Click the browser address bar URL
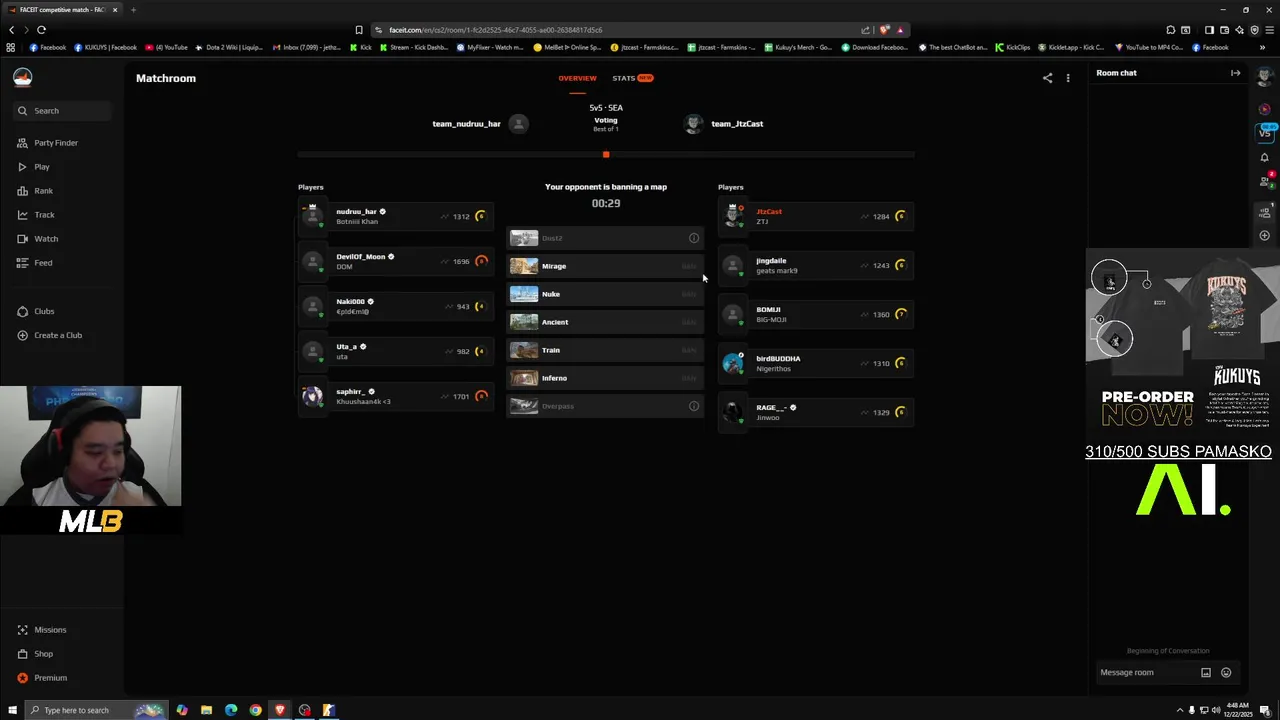 pos(496,30)
